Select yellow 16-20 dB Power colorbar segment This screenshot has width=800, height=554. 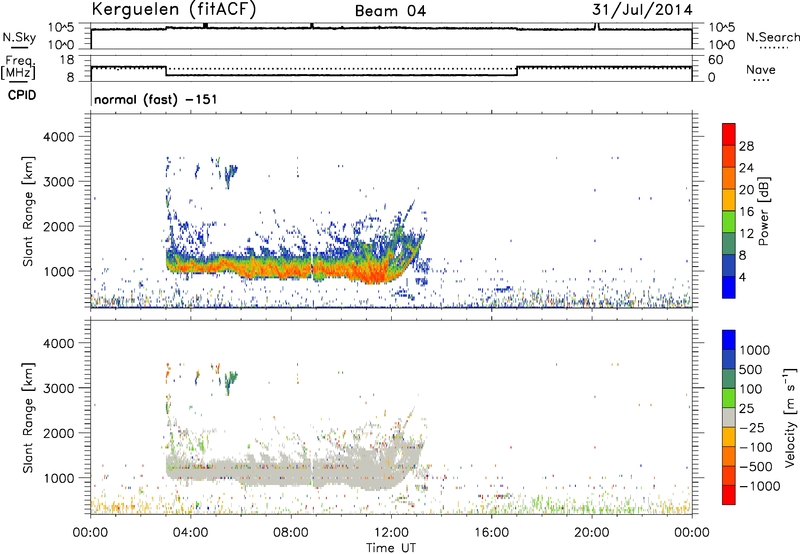pyautogui.click(x=729, y=200)
